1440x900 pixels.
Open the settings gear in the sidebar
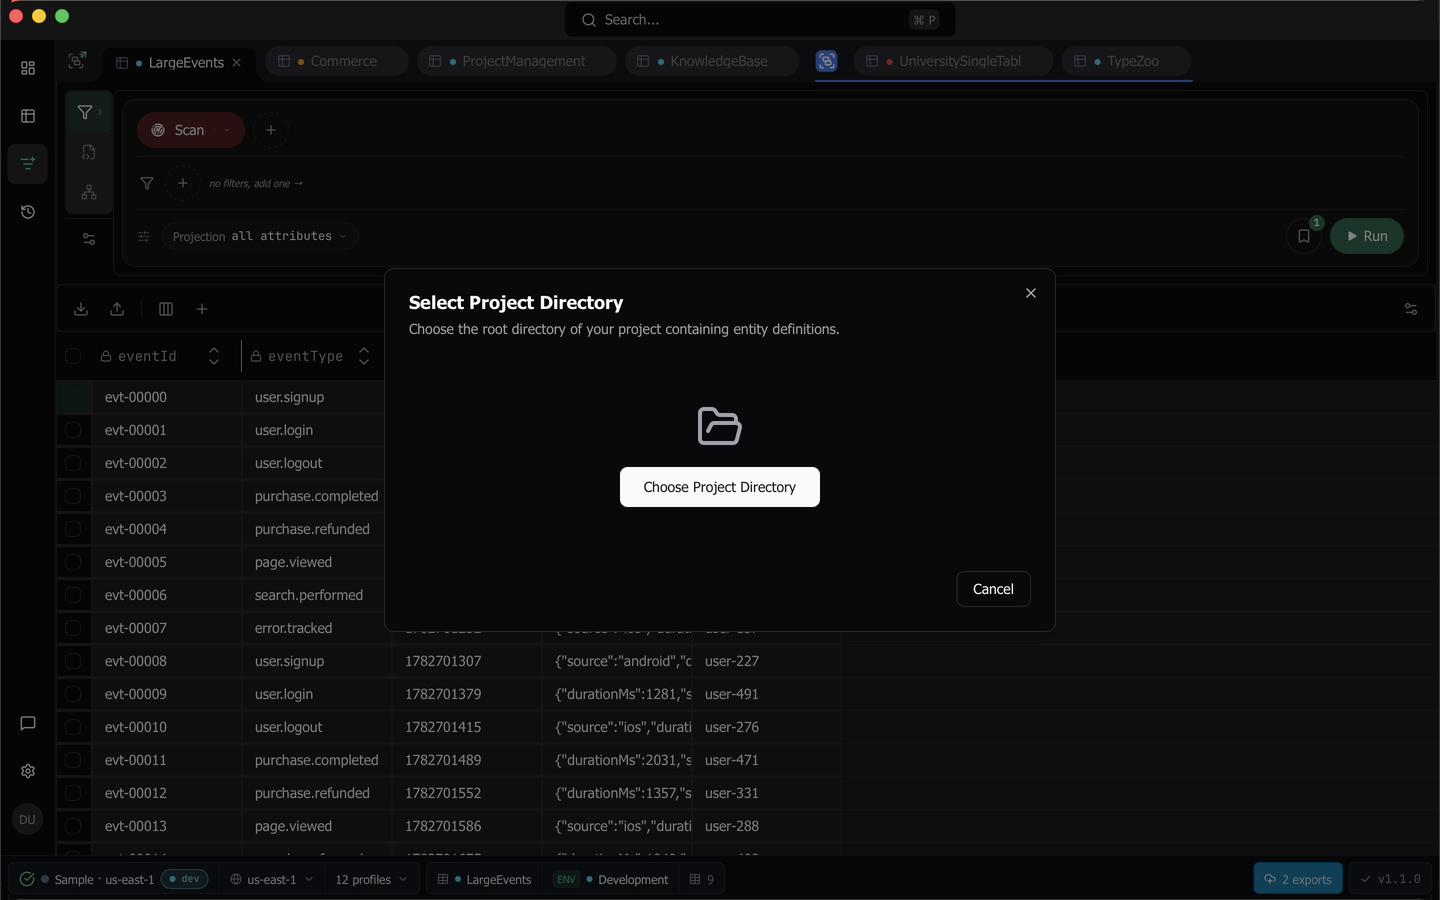coord(28,771)
